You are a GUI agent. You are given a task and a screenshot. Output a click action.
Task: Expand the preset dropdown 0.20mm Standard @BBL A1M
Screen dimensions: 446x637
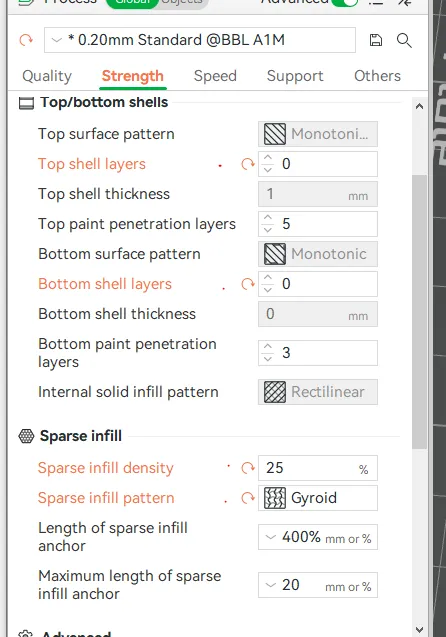point(200,40)
